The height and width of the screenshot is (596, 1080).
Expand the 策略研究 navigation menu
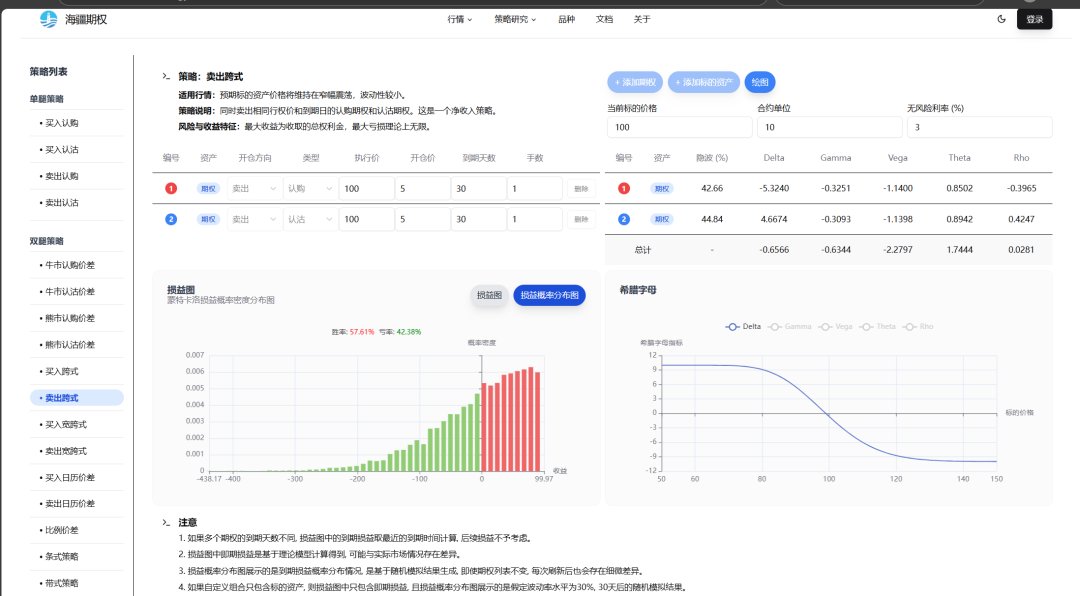tap(515, 19)
